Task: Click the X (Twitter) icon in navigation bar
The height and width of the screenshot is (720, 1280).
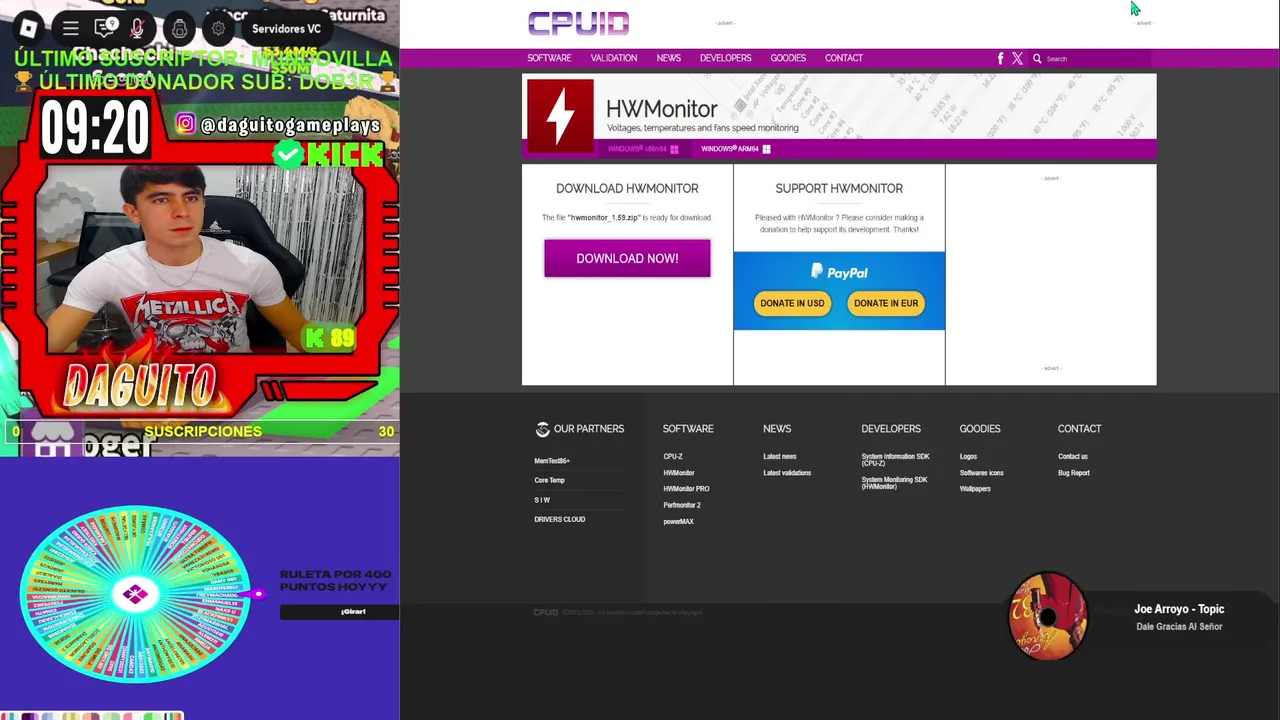Action: click(x=1017, y=58)
